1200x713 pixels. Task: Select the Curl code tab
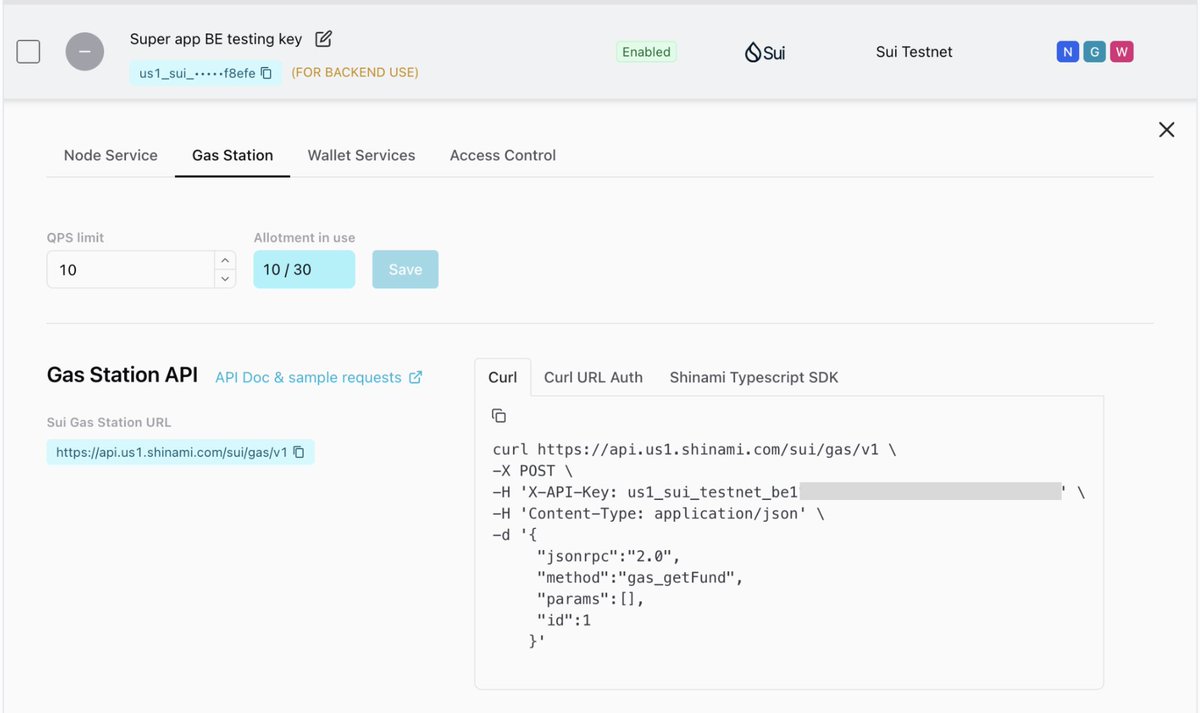(x=503, y=377)
